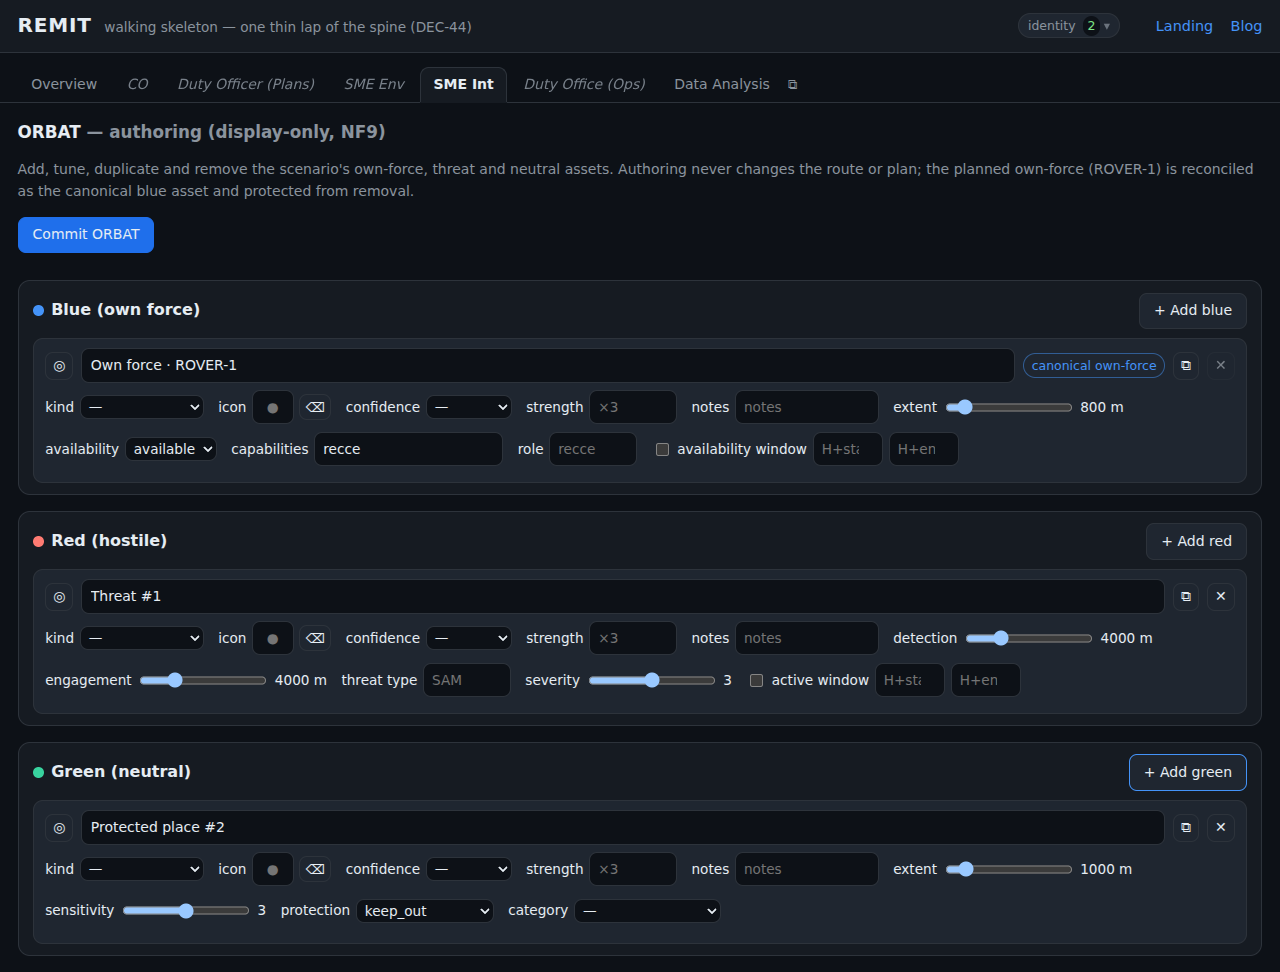Click the availability window H+start field
This screenshot has height=972, width=1280.
848,450
